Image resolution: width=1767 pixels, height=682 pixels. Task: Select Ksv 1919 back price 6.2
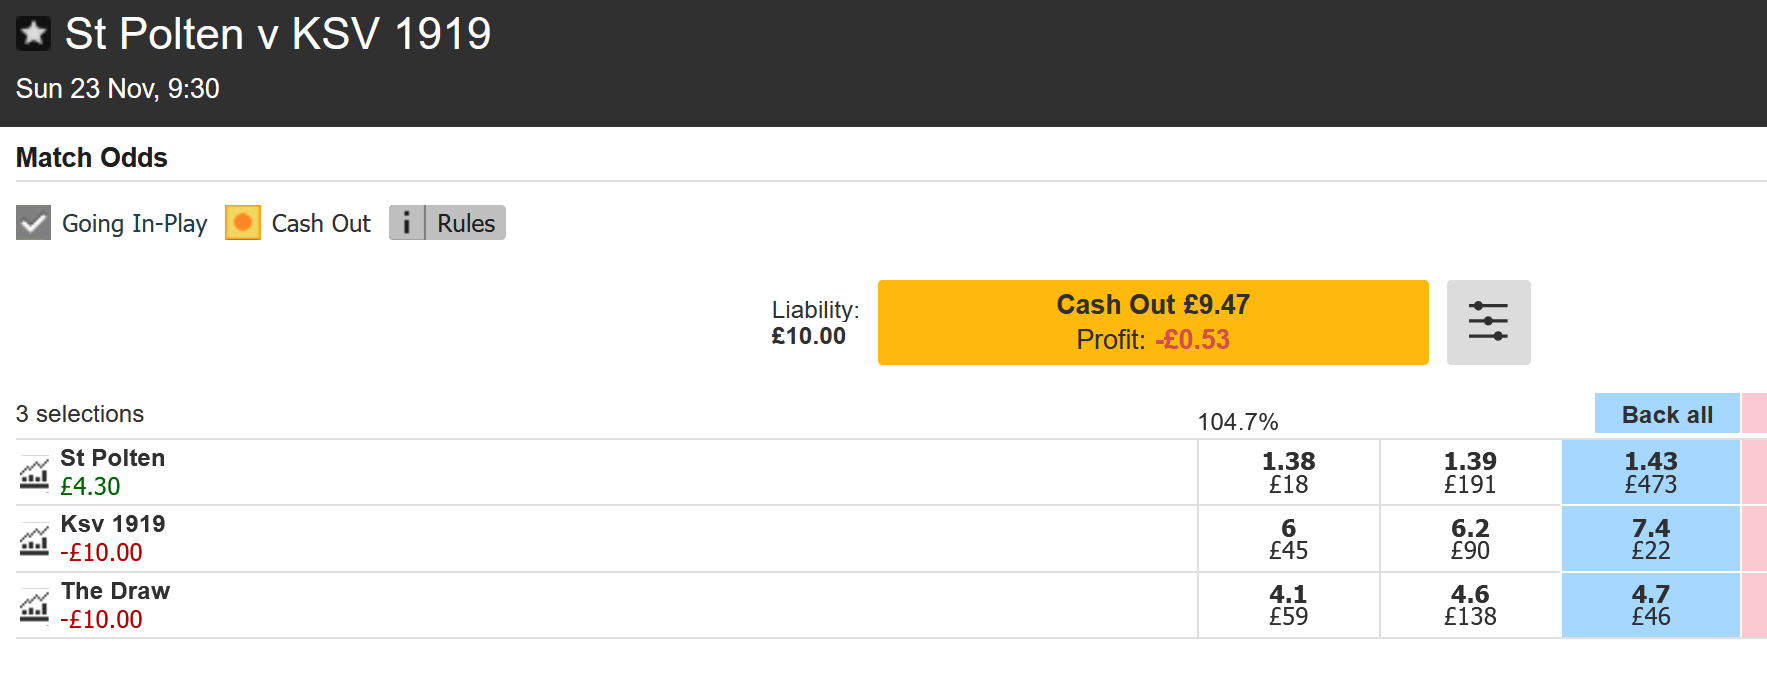pos(1470,539)
